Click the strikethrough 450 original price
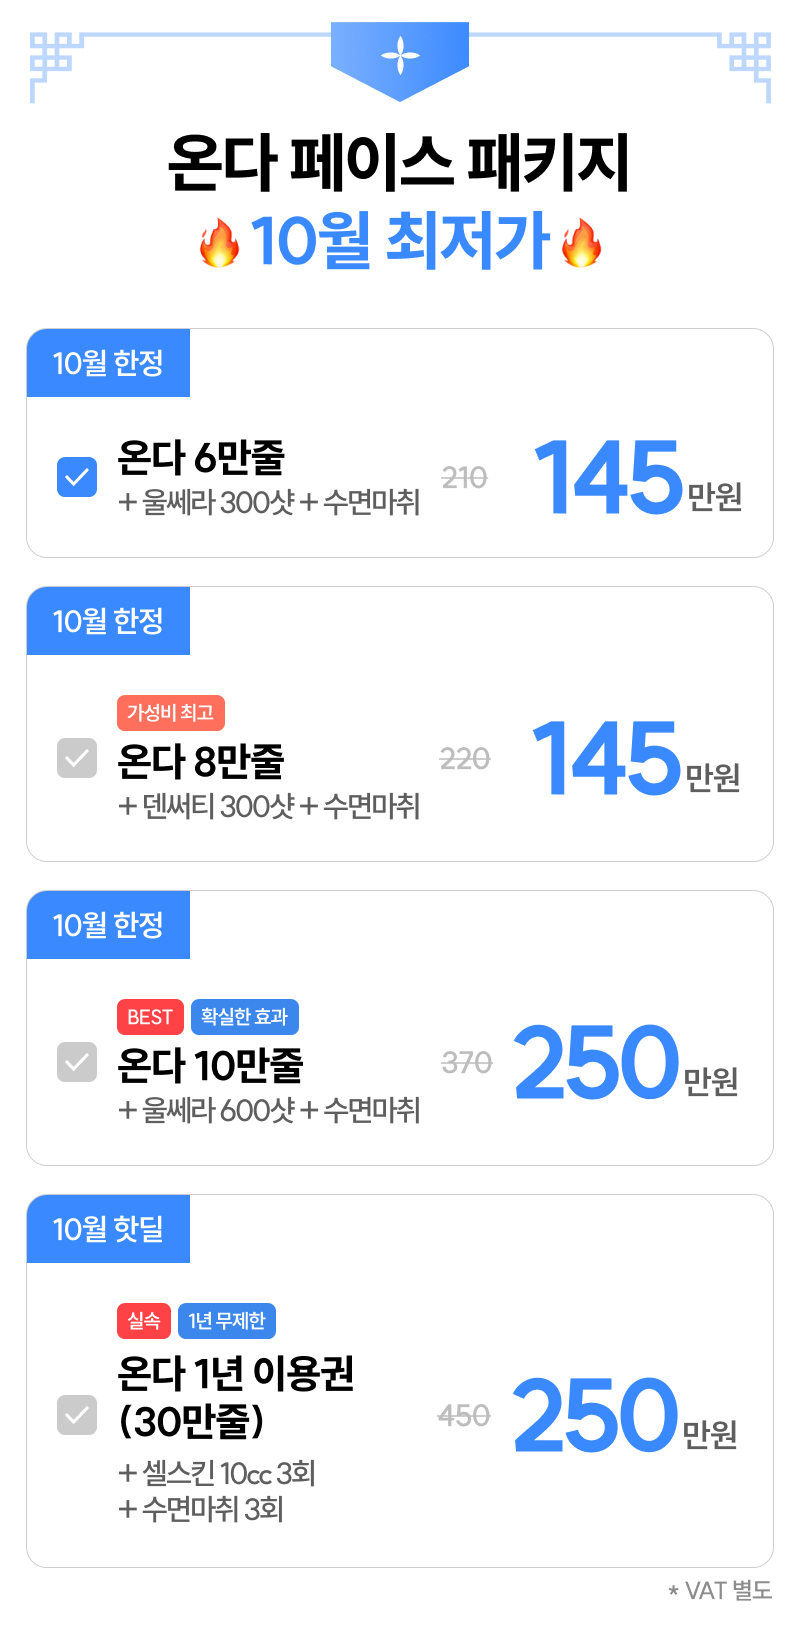 (x=464, y=1415)
